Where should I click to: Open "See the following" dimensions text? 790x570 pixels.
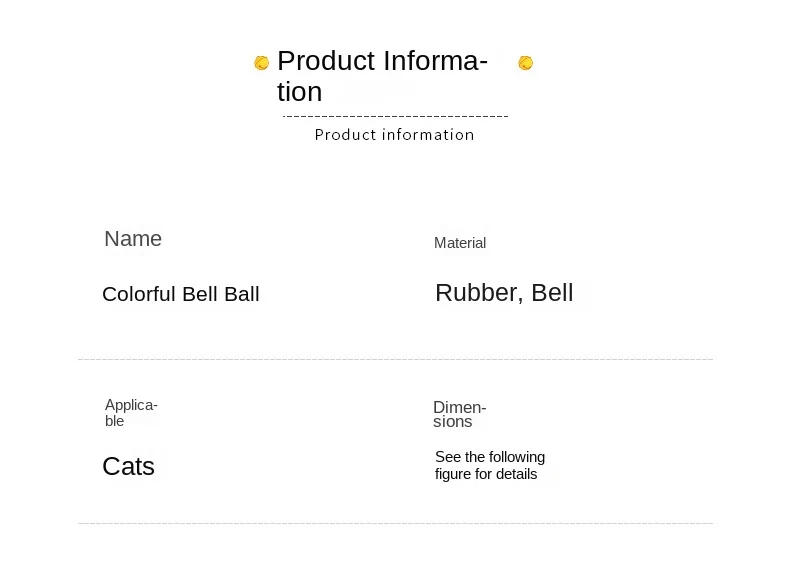490,457
